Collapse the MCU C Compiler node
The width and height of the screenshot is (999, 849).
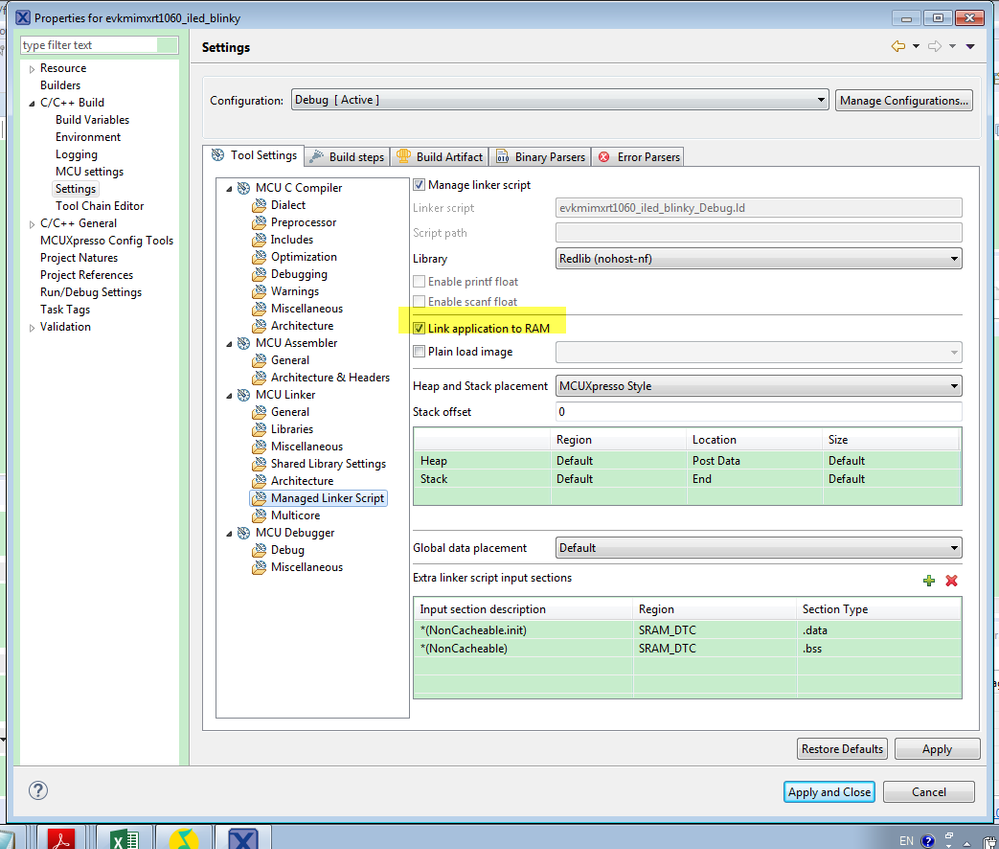(x=229, y=189)
